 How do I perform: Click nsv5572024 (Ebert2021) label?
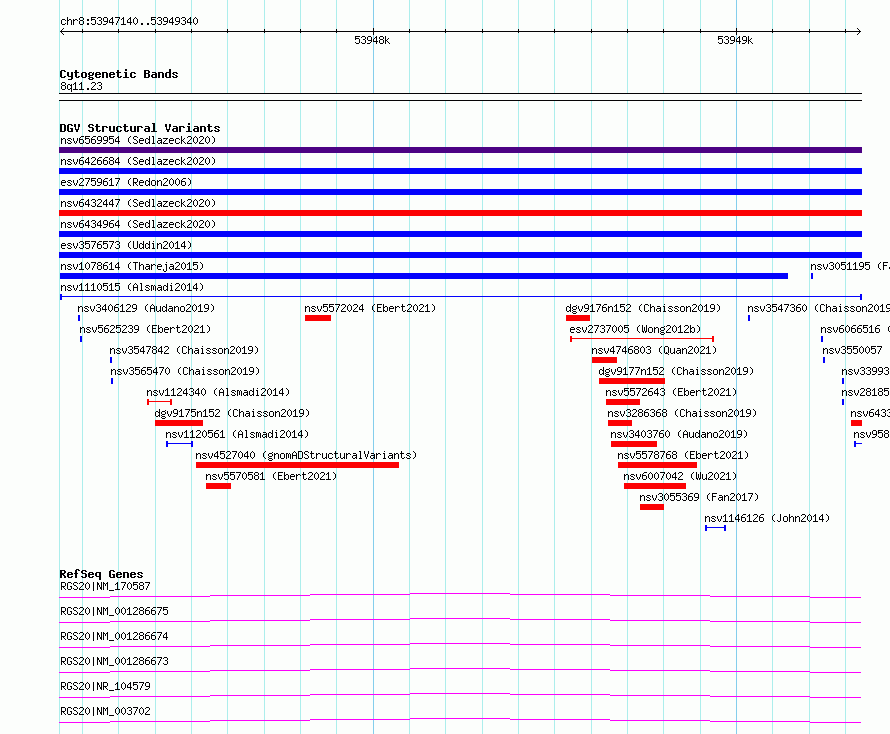pyautogui.click(x=370, y=308)
